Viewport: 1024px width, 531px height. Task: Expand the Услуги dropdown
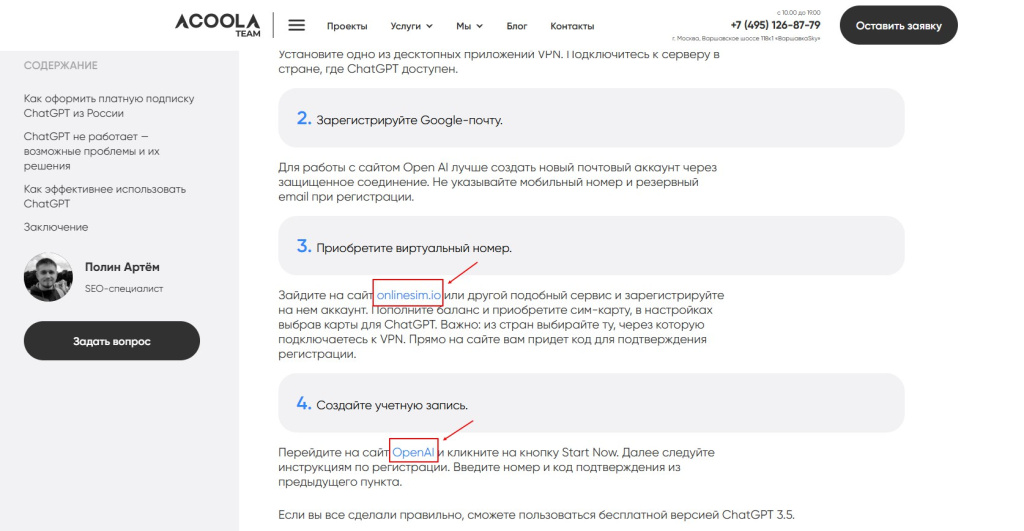point(411,26)
